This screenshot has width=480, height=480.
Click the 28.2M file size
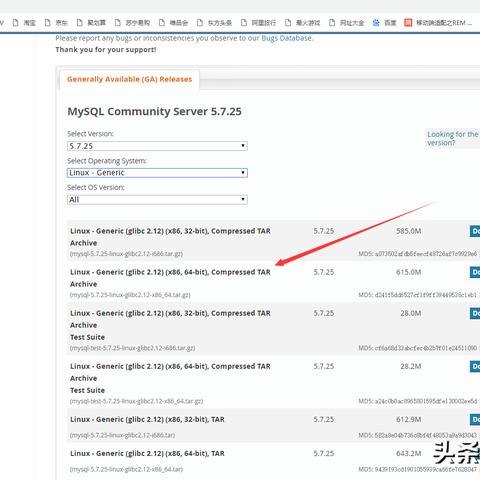coord(411,366)
